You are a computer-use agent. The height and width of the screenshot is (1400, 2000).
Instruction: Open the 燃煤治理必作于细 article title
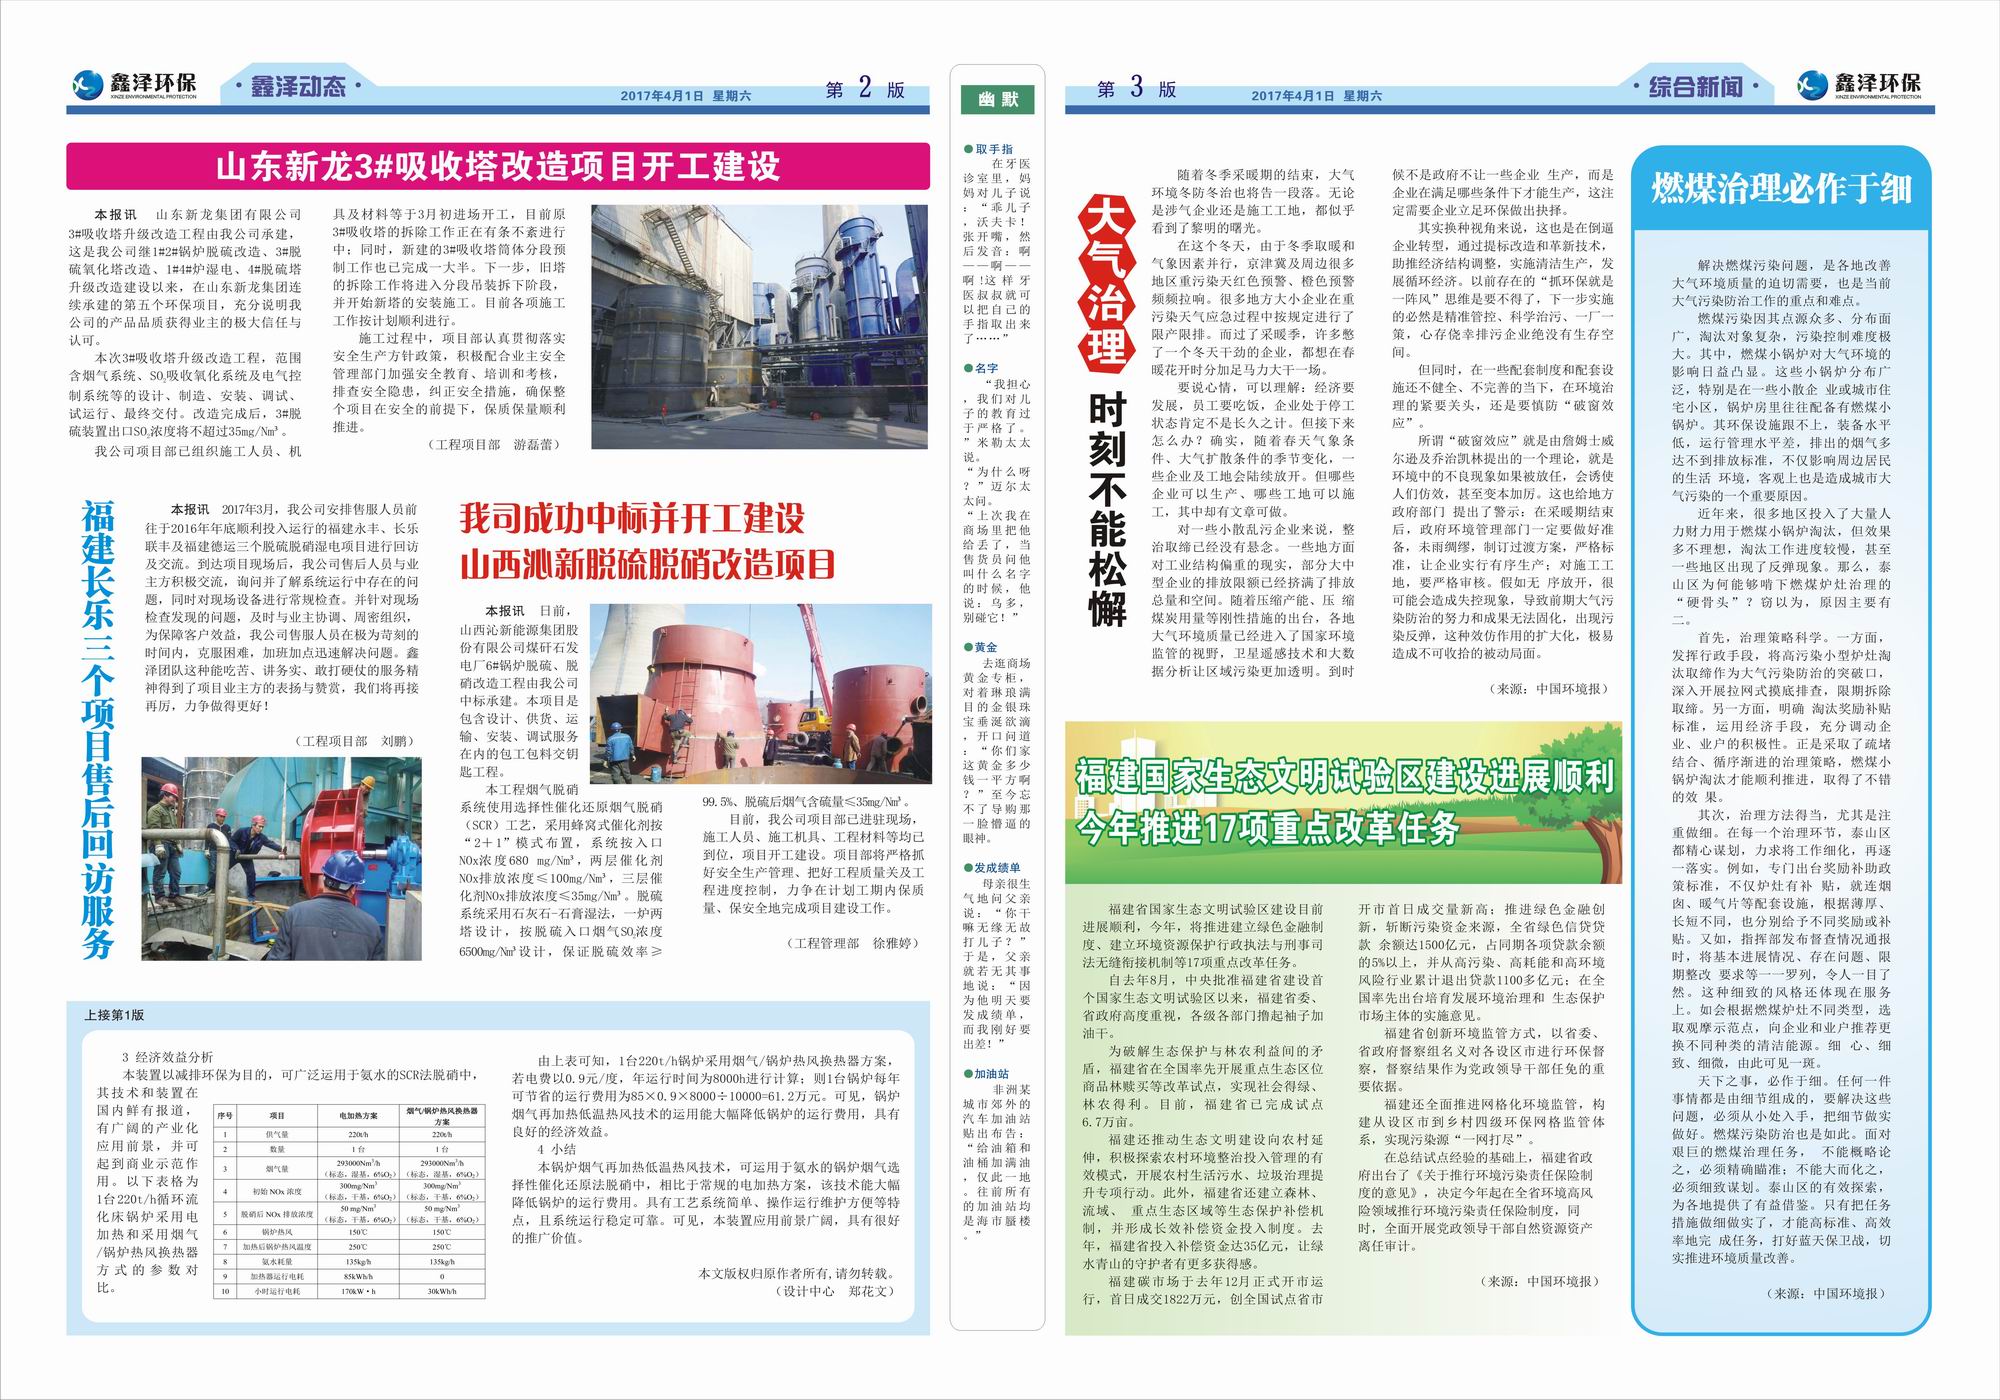[1781, 189]
